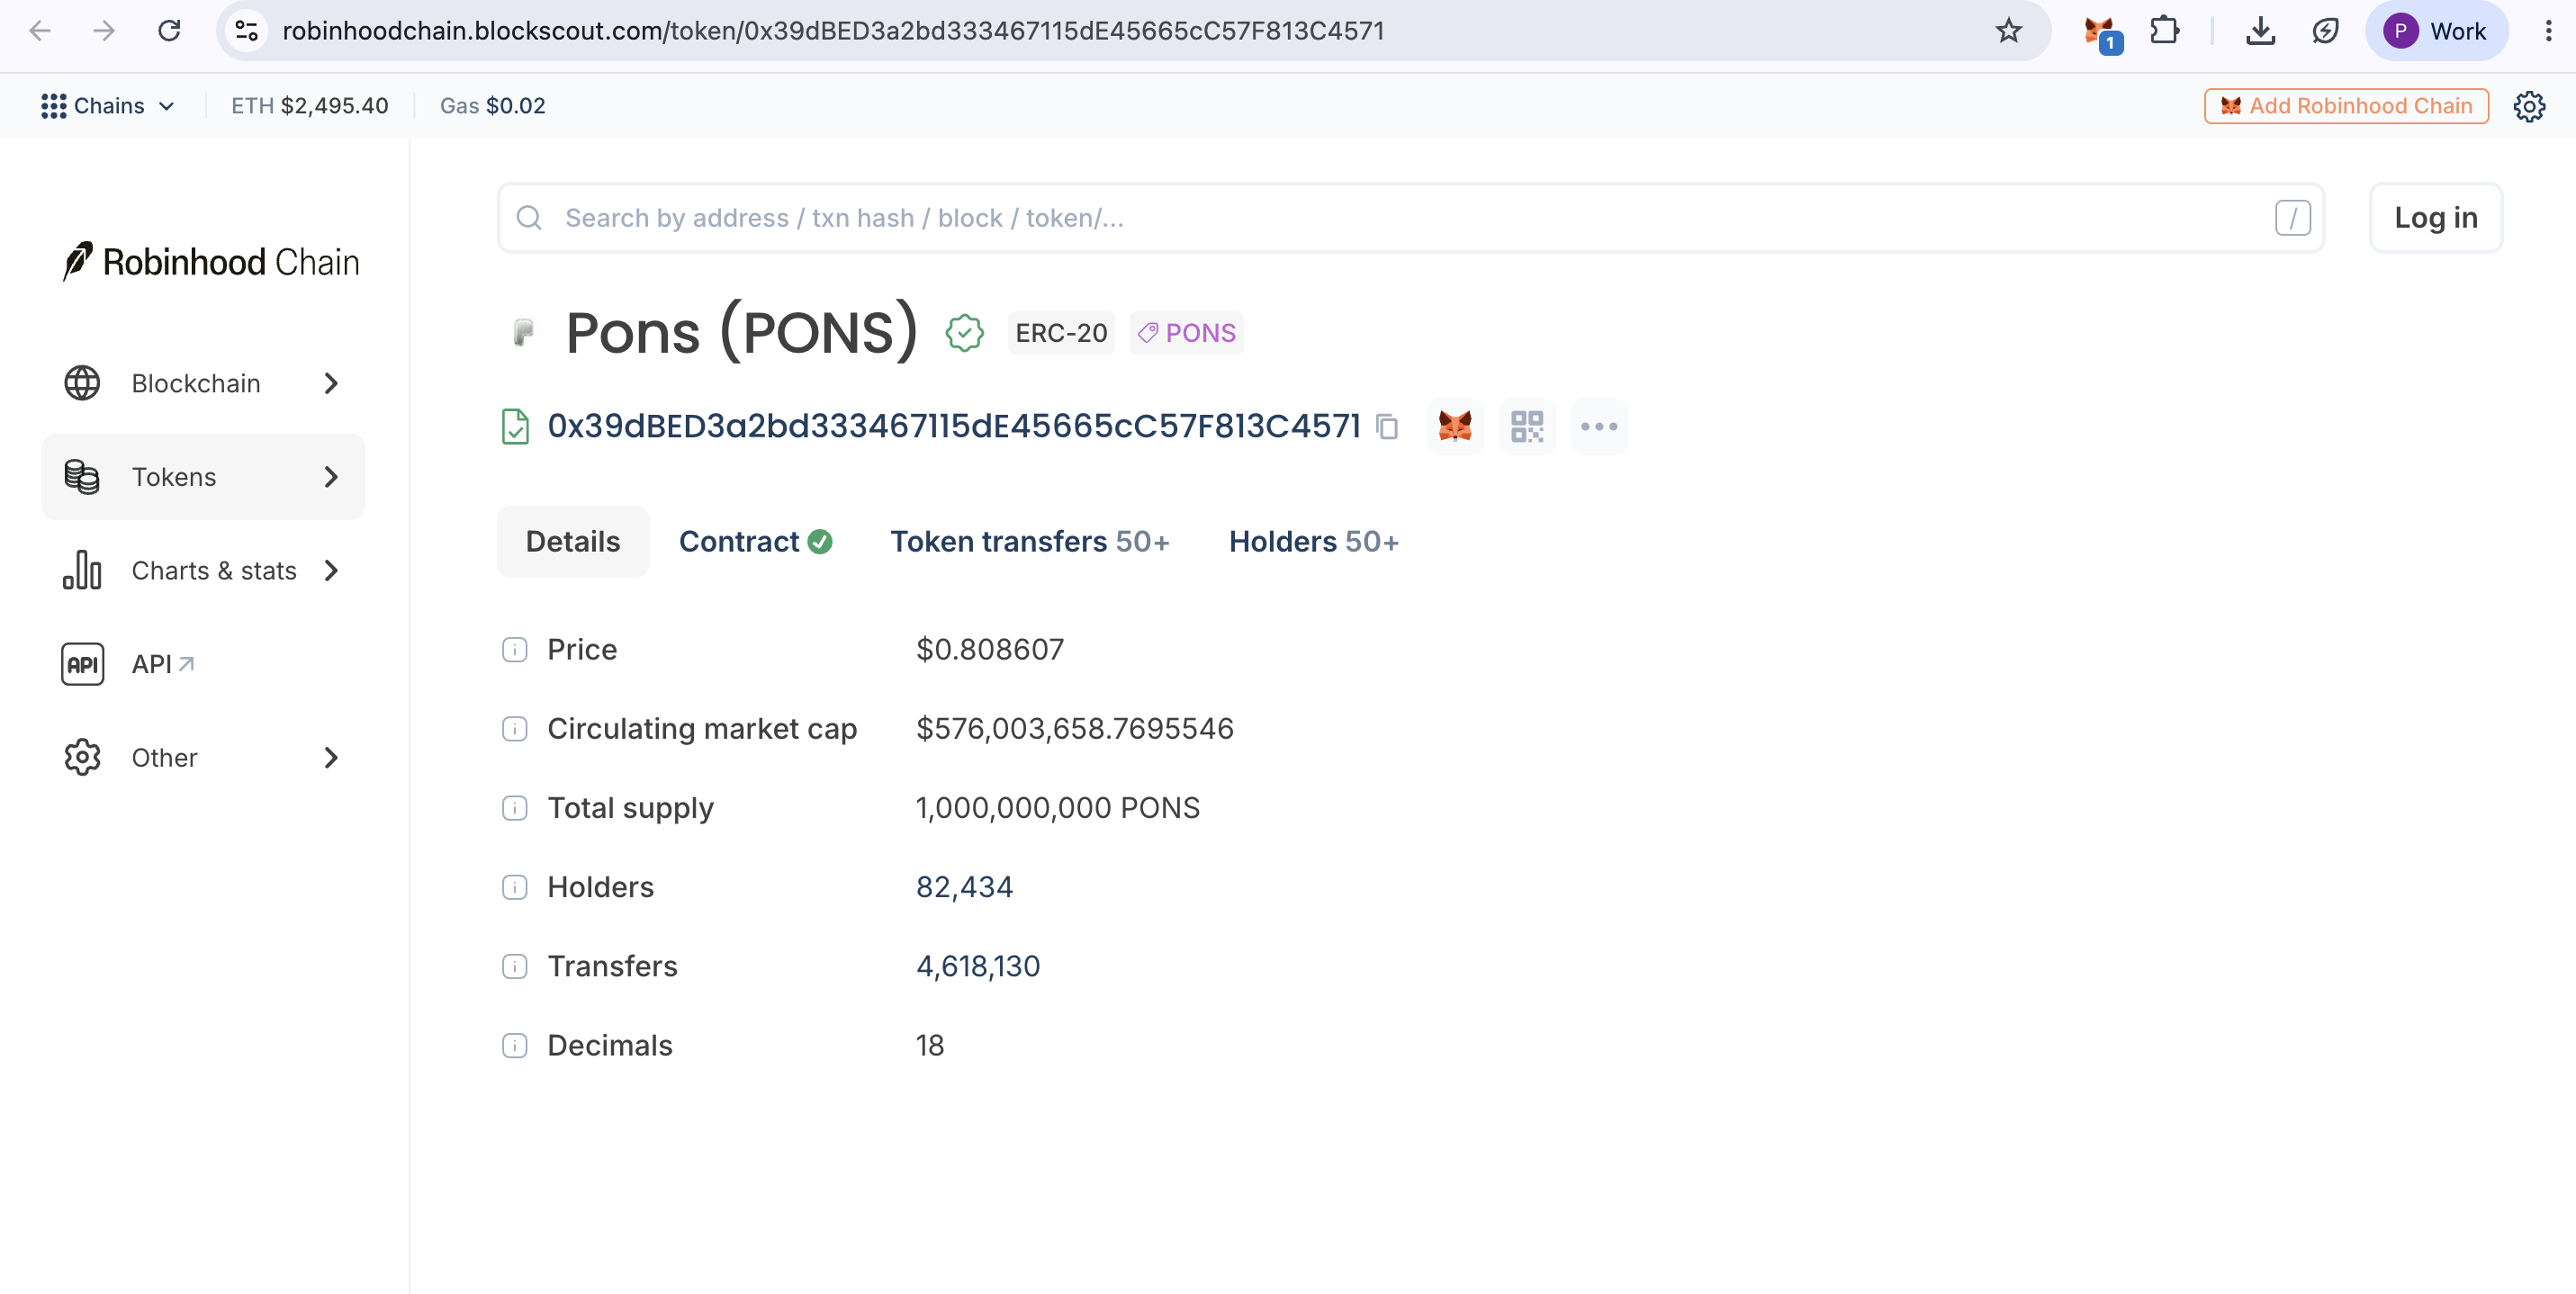Reload the current page
This screenshot has height=1294, width=2576.
pos(169,31)
